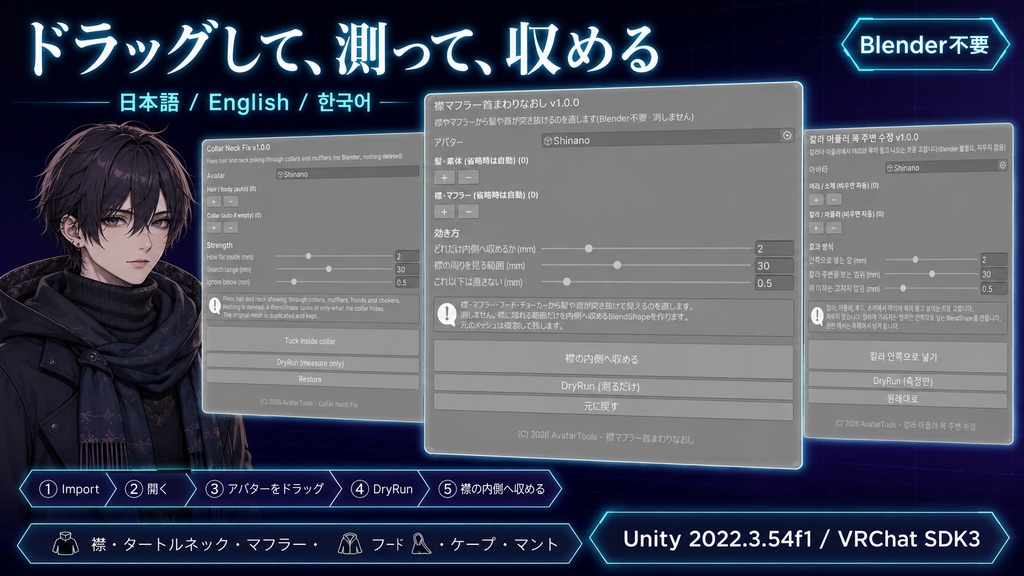Screen dimensions: 1024x576
Task: Click the どれだけ内側へ収めるか slider handle
Action: (x=588, y=249)
